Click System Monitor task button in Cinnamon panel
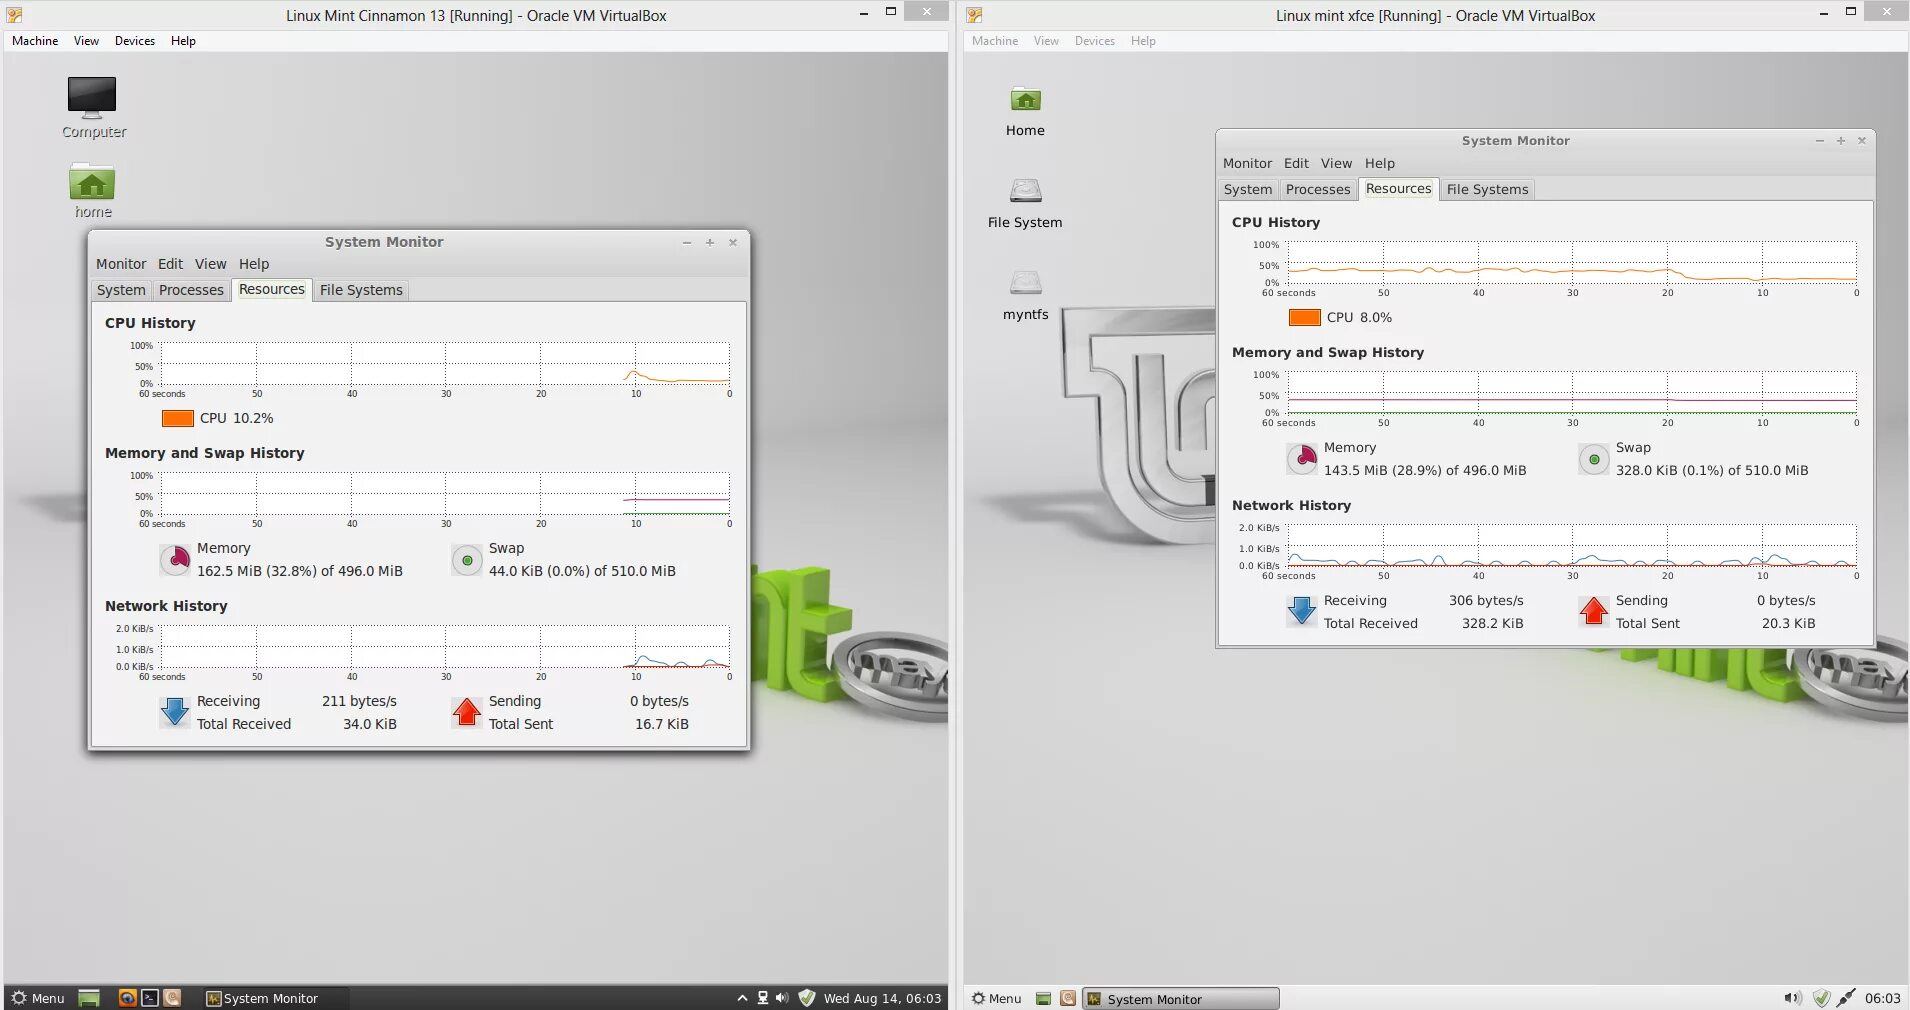Viewport: 1910px width, 1010px height. coord(274,998)
